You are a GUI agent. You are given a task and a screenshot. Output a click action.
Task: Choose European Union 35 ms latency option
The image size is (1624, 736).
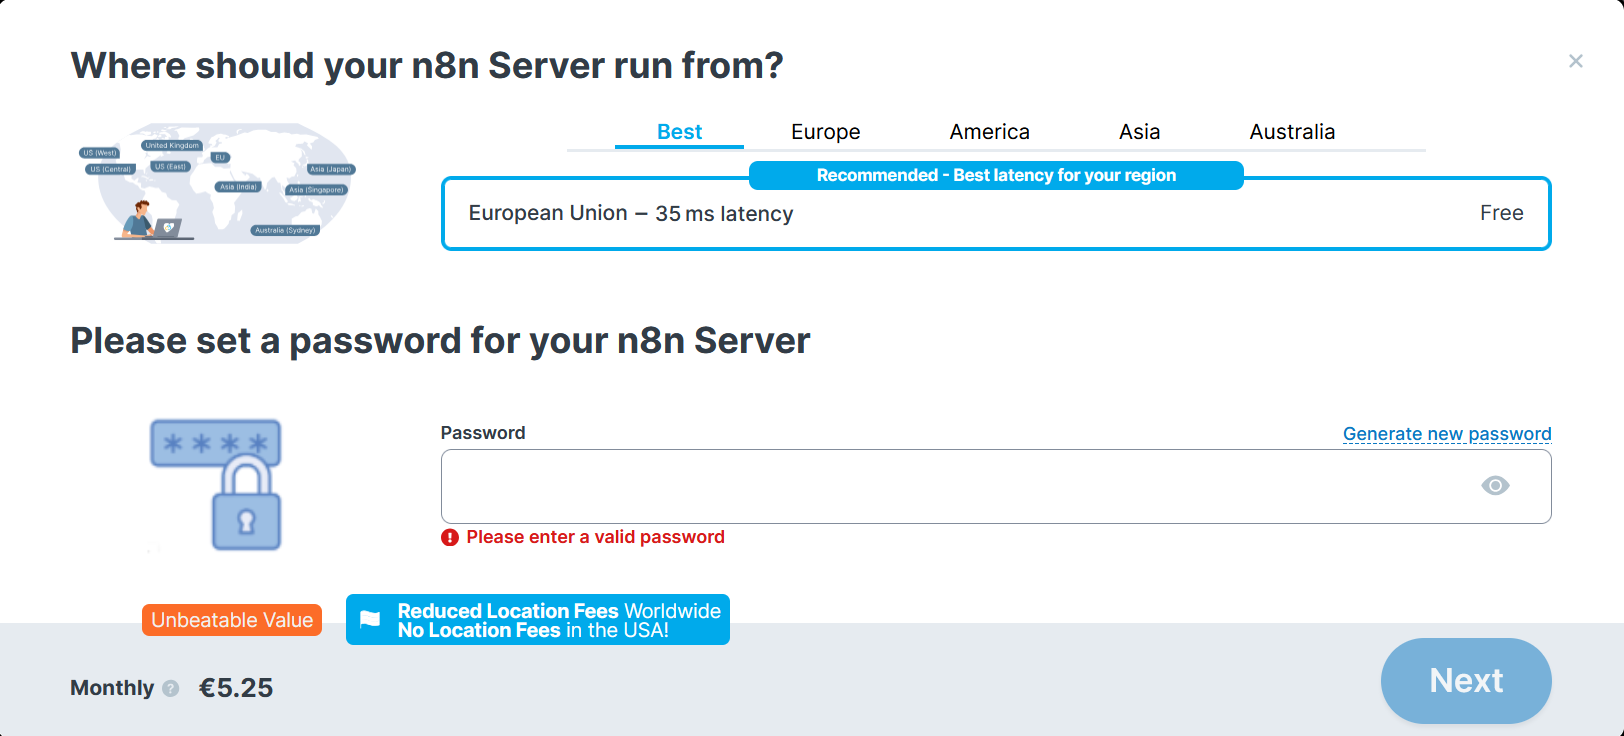(995, 214)
